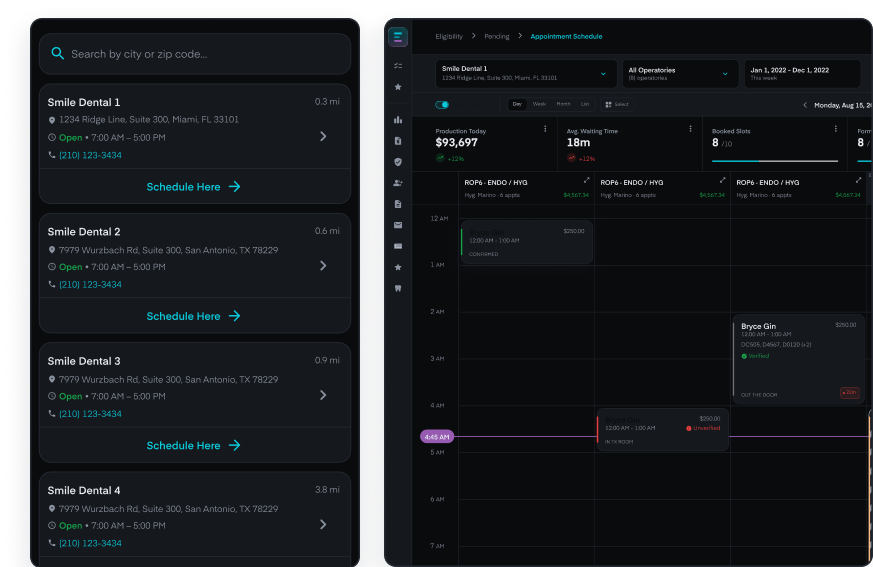Viewport: 873px width, 567px height.
Task: Open the Unverified Bryce Gin appointment card
Action: point(663,429)
